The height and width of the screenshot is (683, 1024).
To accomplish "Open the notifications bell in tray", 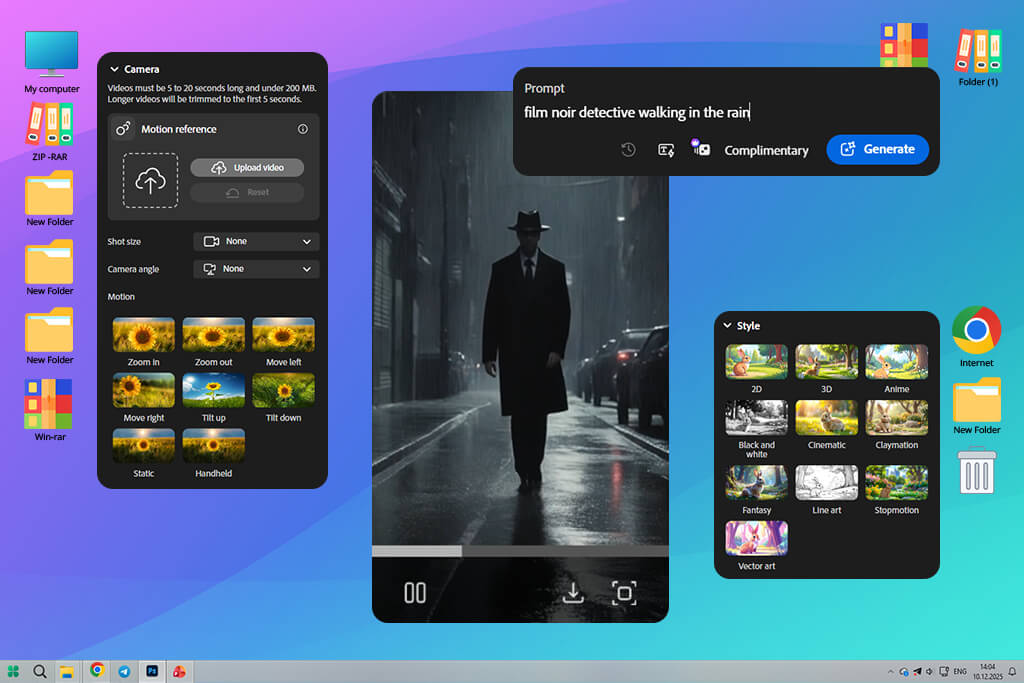I will click(1012, 671).
